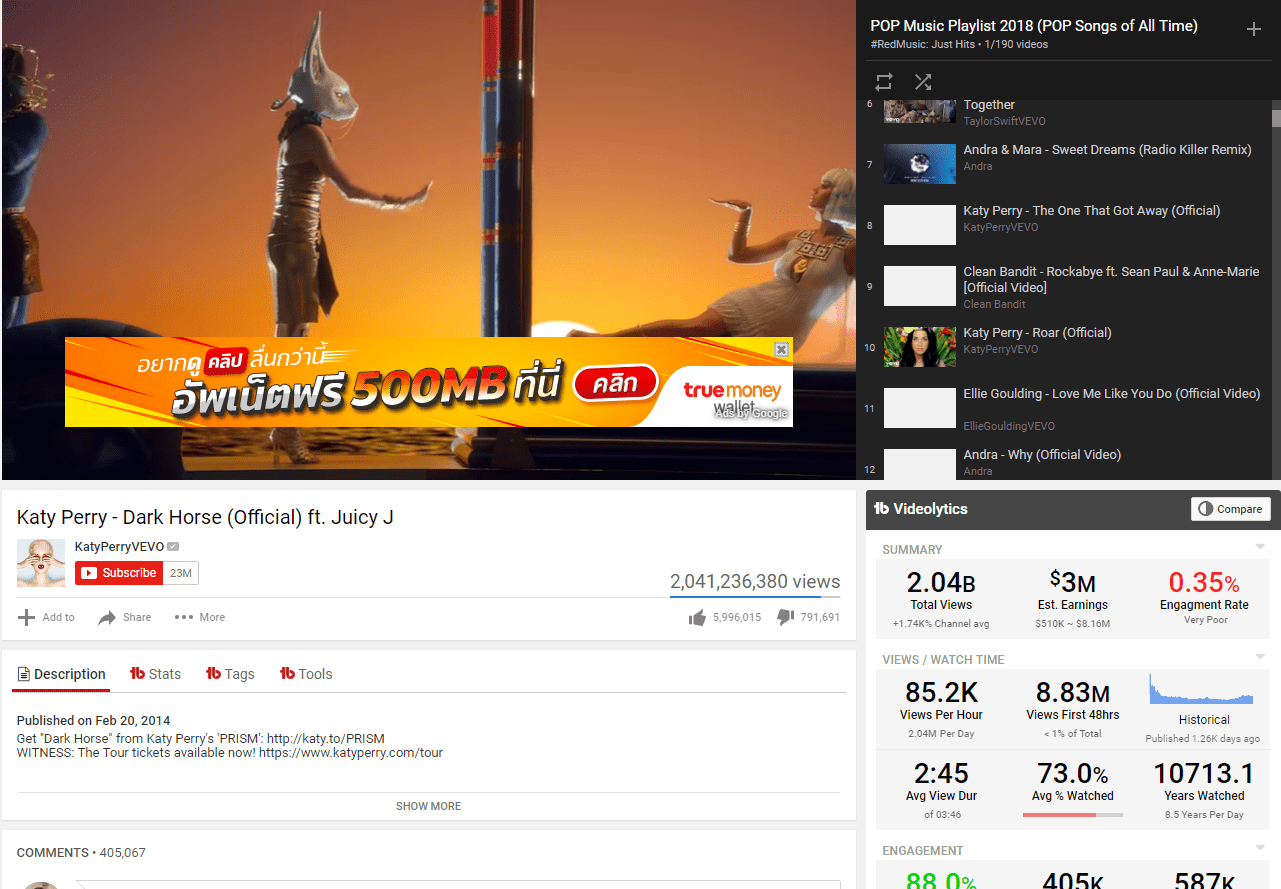Open the POP Music Playlist 2018 title

pos(1034,26)
